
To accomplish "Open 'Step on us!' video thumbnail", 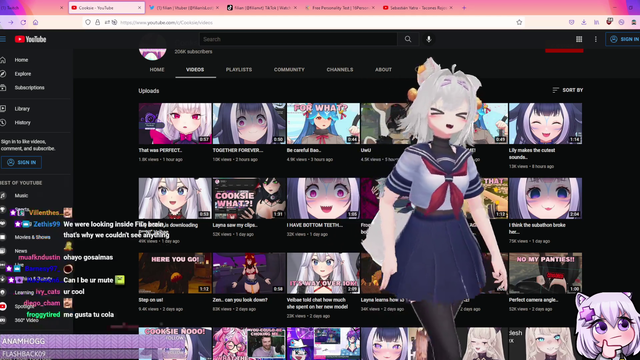I will [x=175, y=273].
